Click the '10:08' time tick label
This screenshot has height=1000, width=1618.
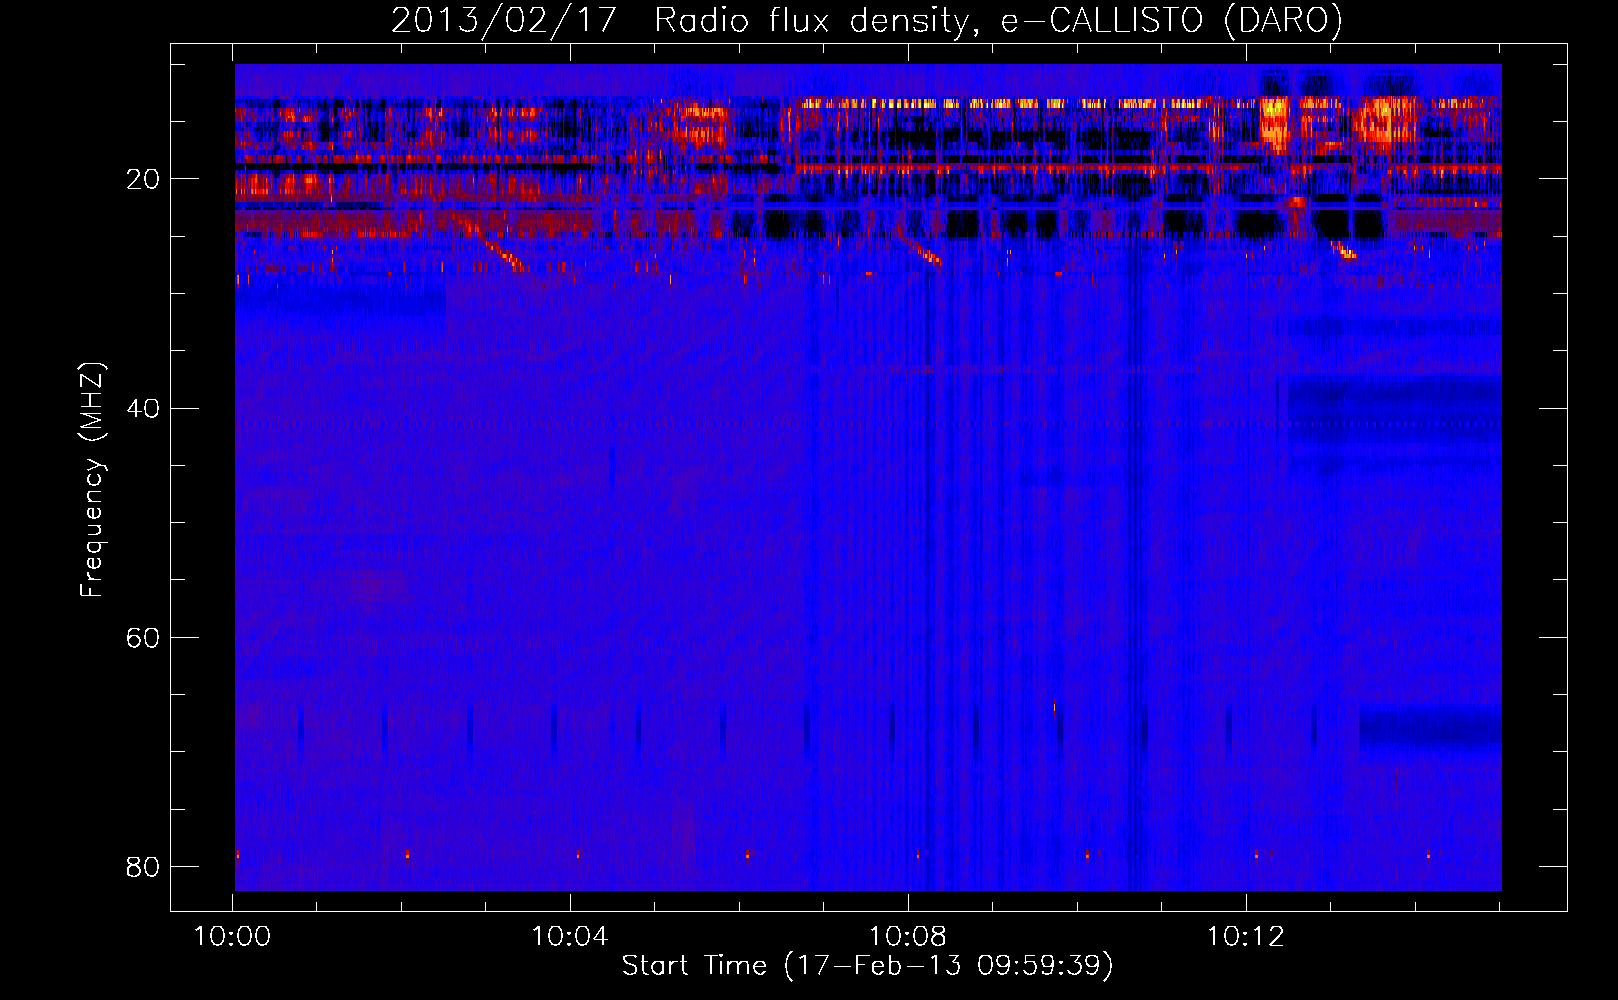click(908, 936)
